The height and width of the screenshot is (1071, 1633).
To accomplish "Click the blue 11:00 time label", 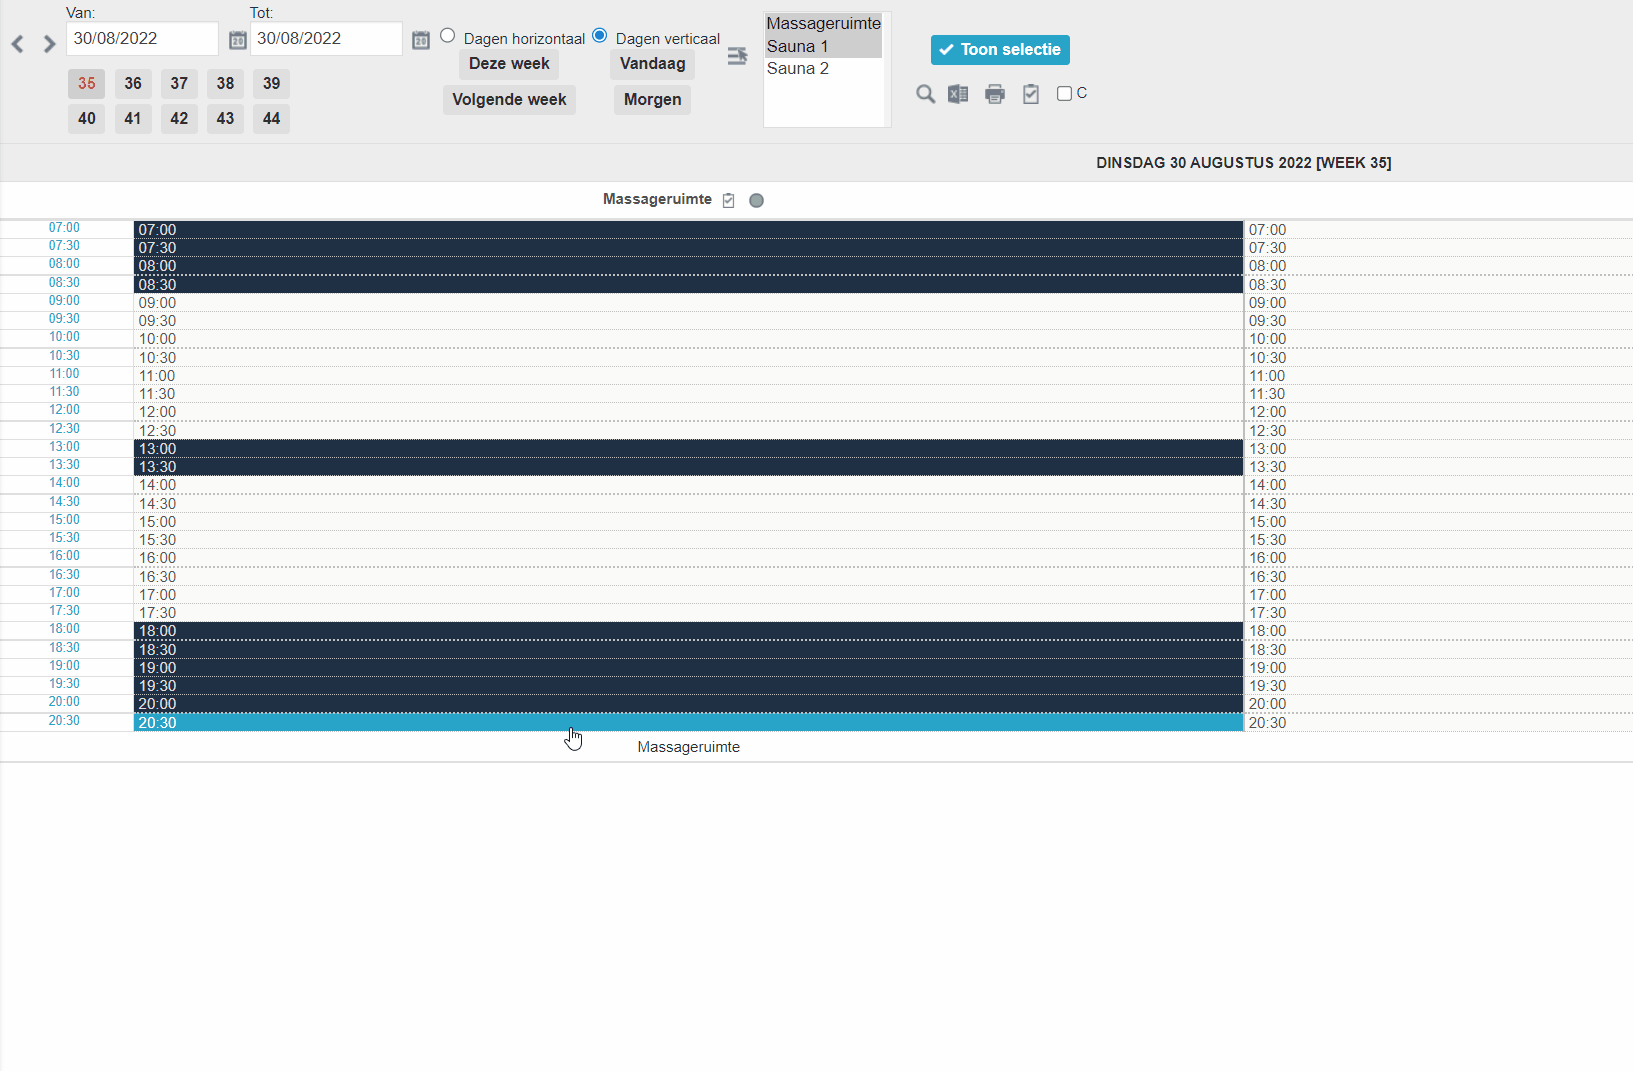I will 64,374.
